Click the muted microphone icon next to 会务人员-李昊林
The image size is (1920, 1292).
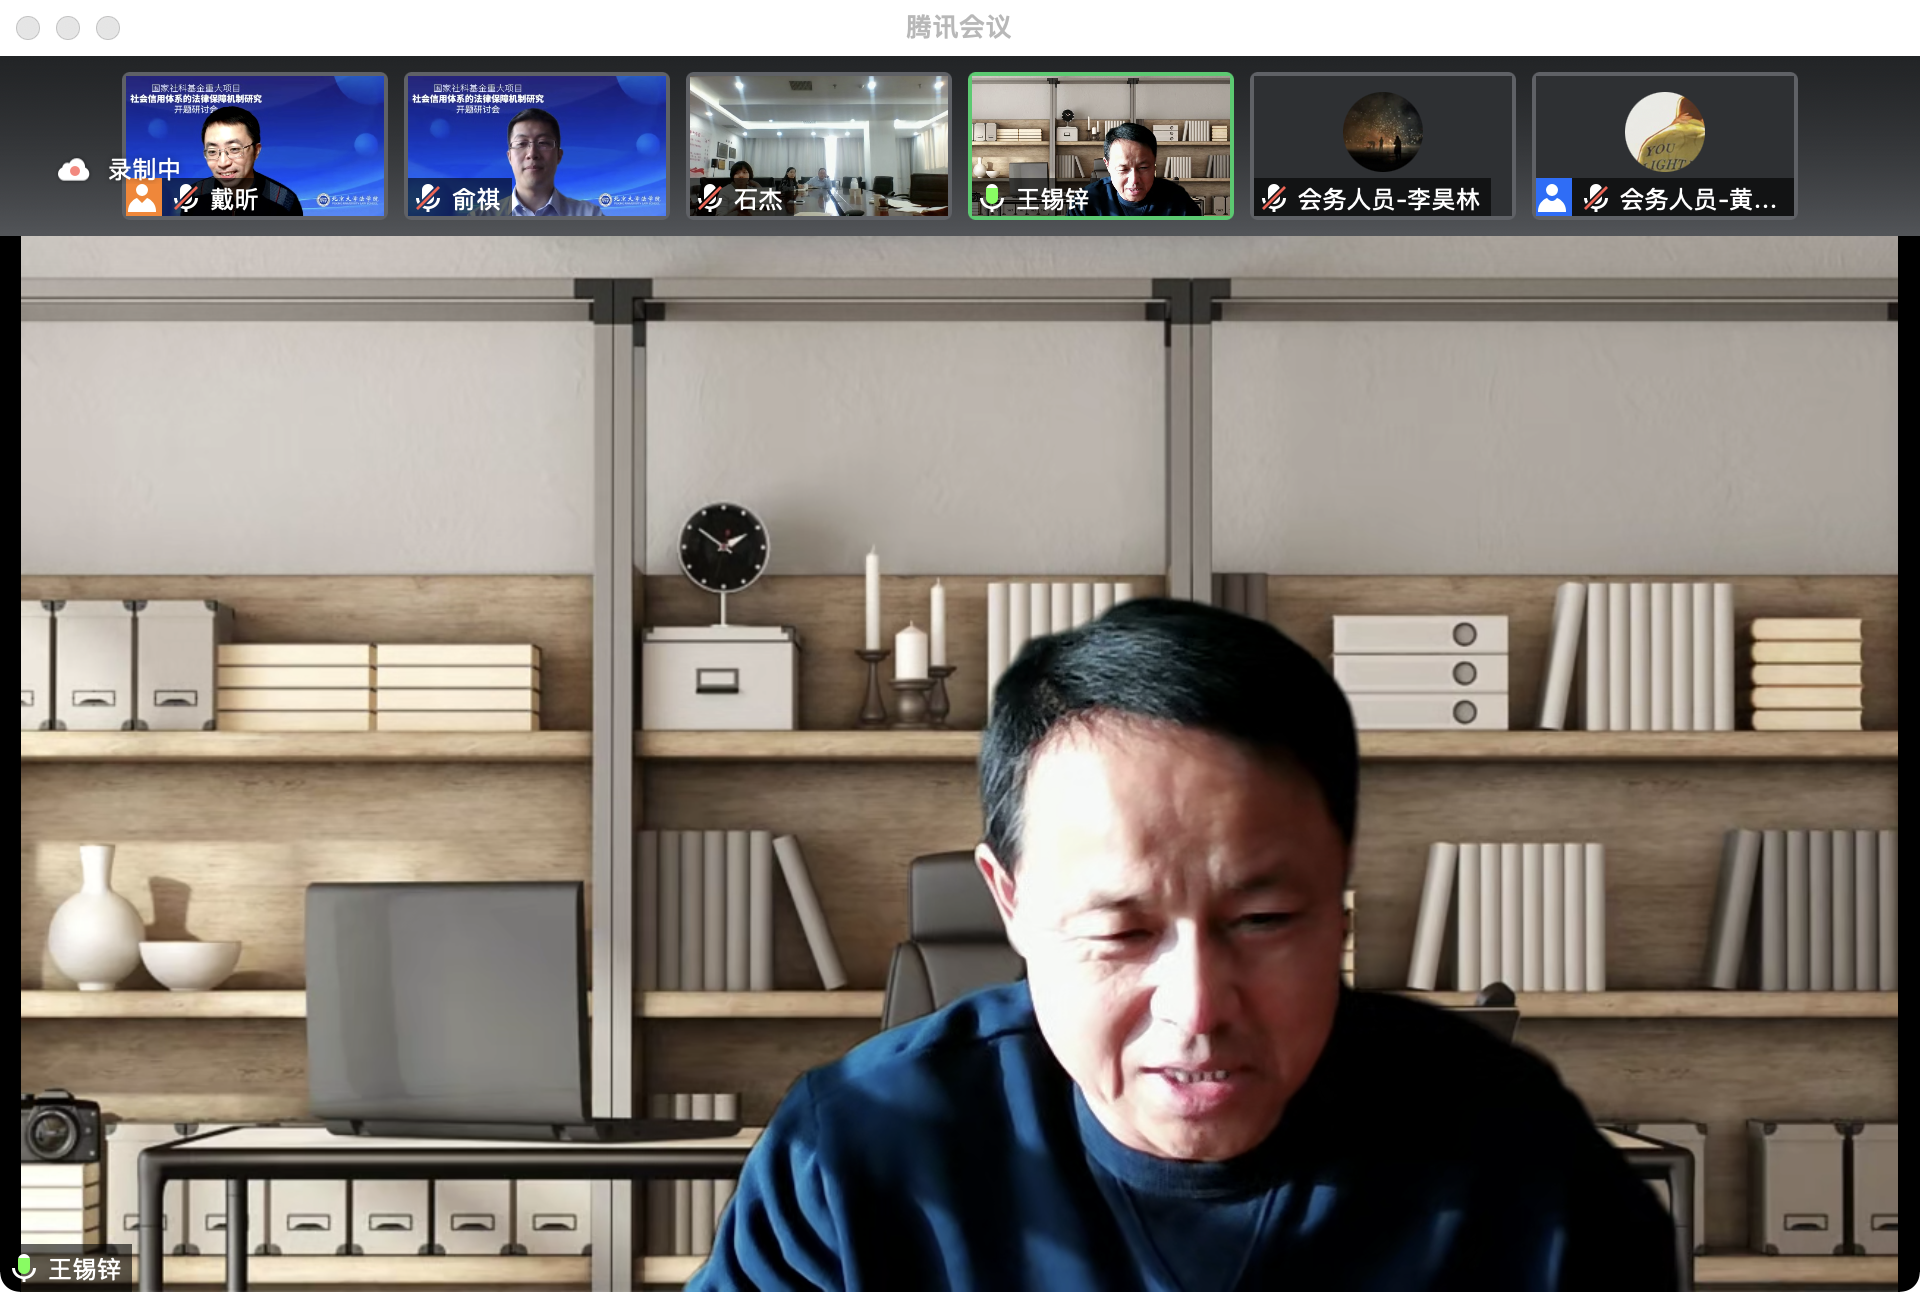click(x=1274, y=198)
